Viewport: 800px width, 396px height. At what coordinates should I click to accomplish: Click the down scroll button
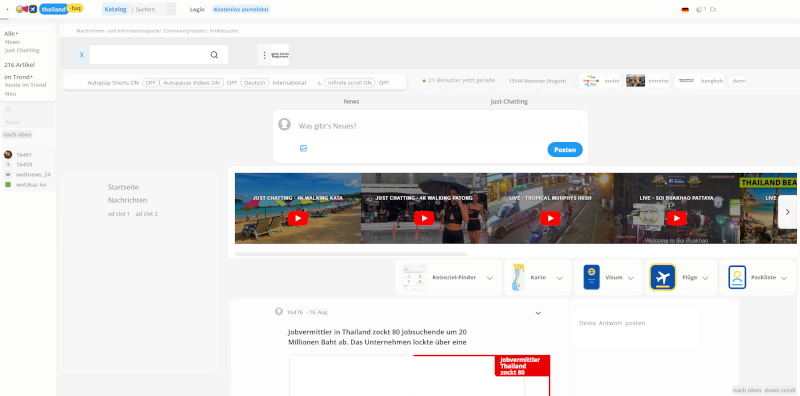tap(780, 390)
